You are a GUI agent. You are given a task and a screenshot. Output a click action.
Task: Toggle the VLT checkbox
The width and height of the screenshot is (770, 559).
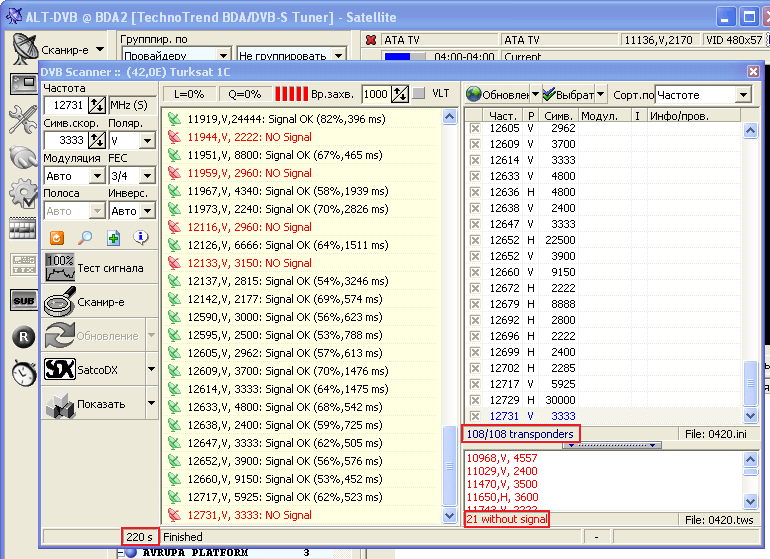point(419,93)
